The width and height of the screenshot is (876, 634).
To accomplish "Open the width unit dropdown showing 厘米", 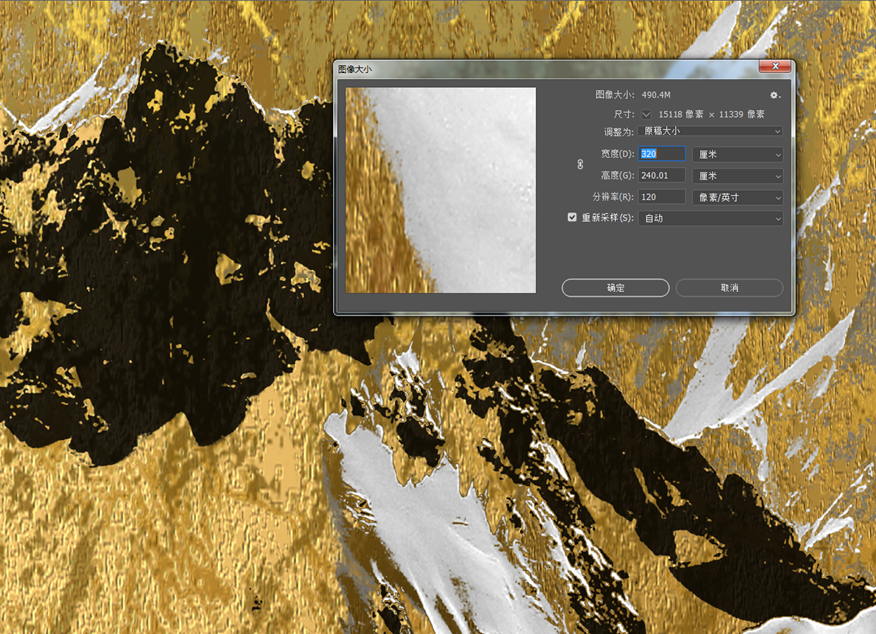I will pos(737,154).
